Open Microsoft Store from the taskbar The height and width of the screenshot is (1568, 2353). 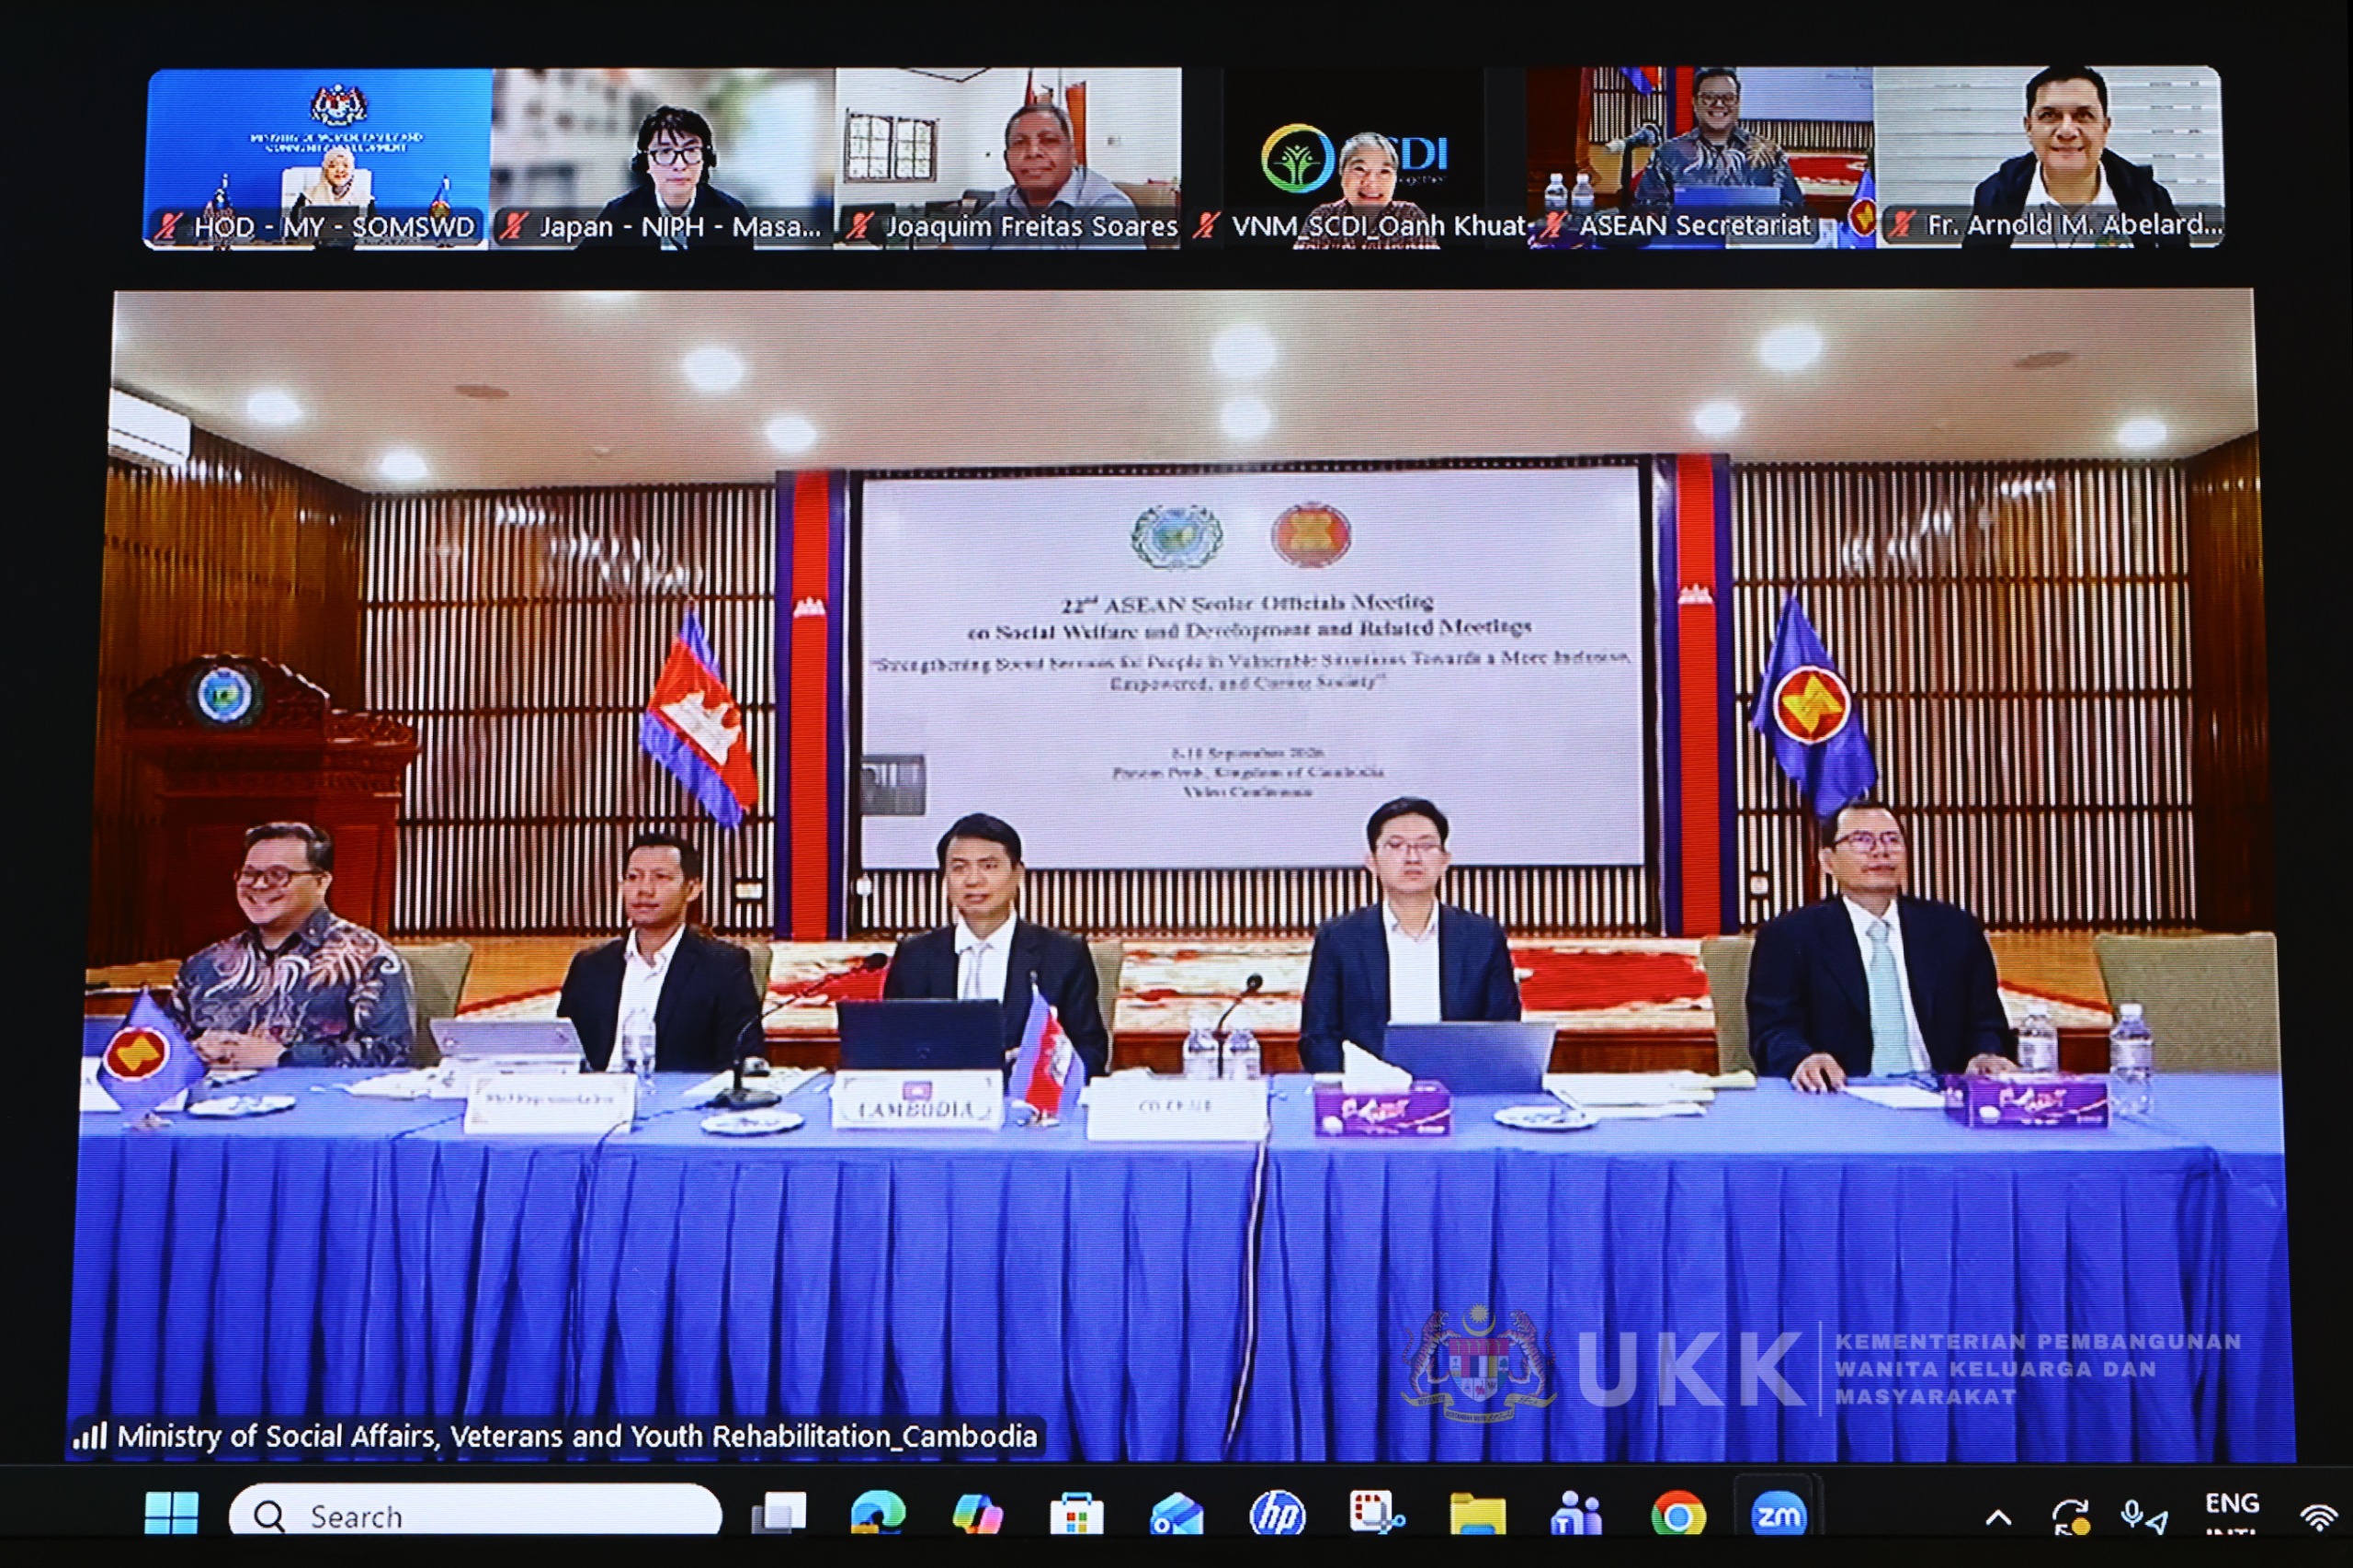[x=1076, y=1515]
